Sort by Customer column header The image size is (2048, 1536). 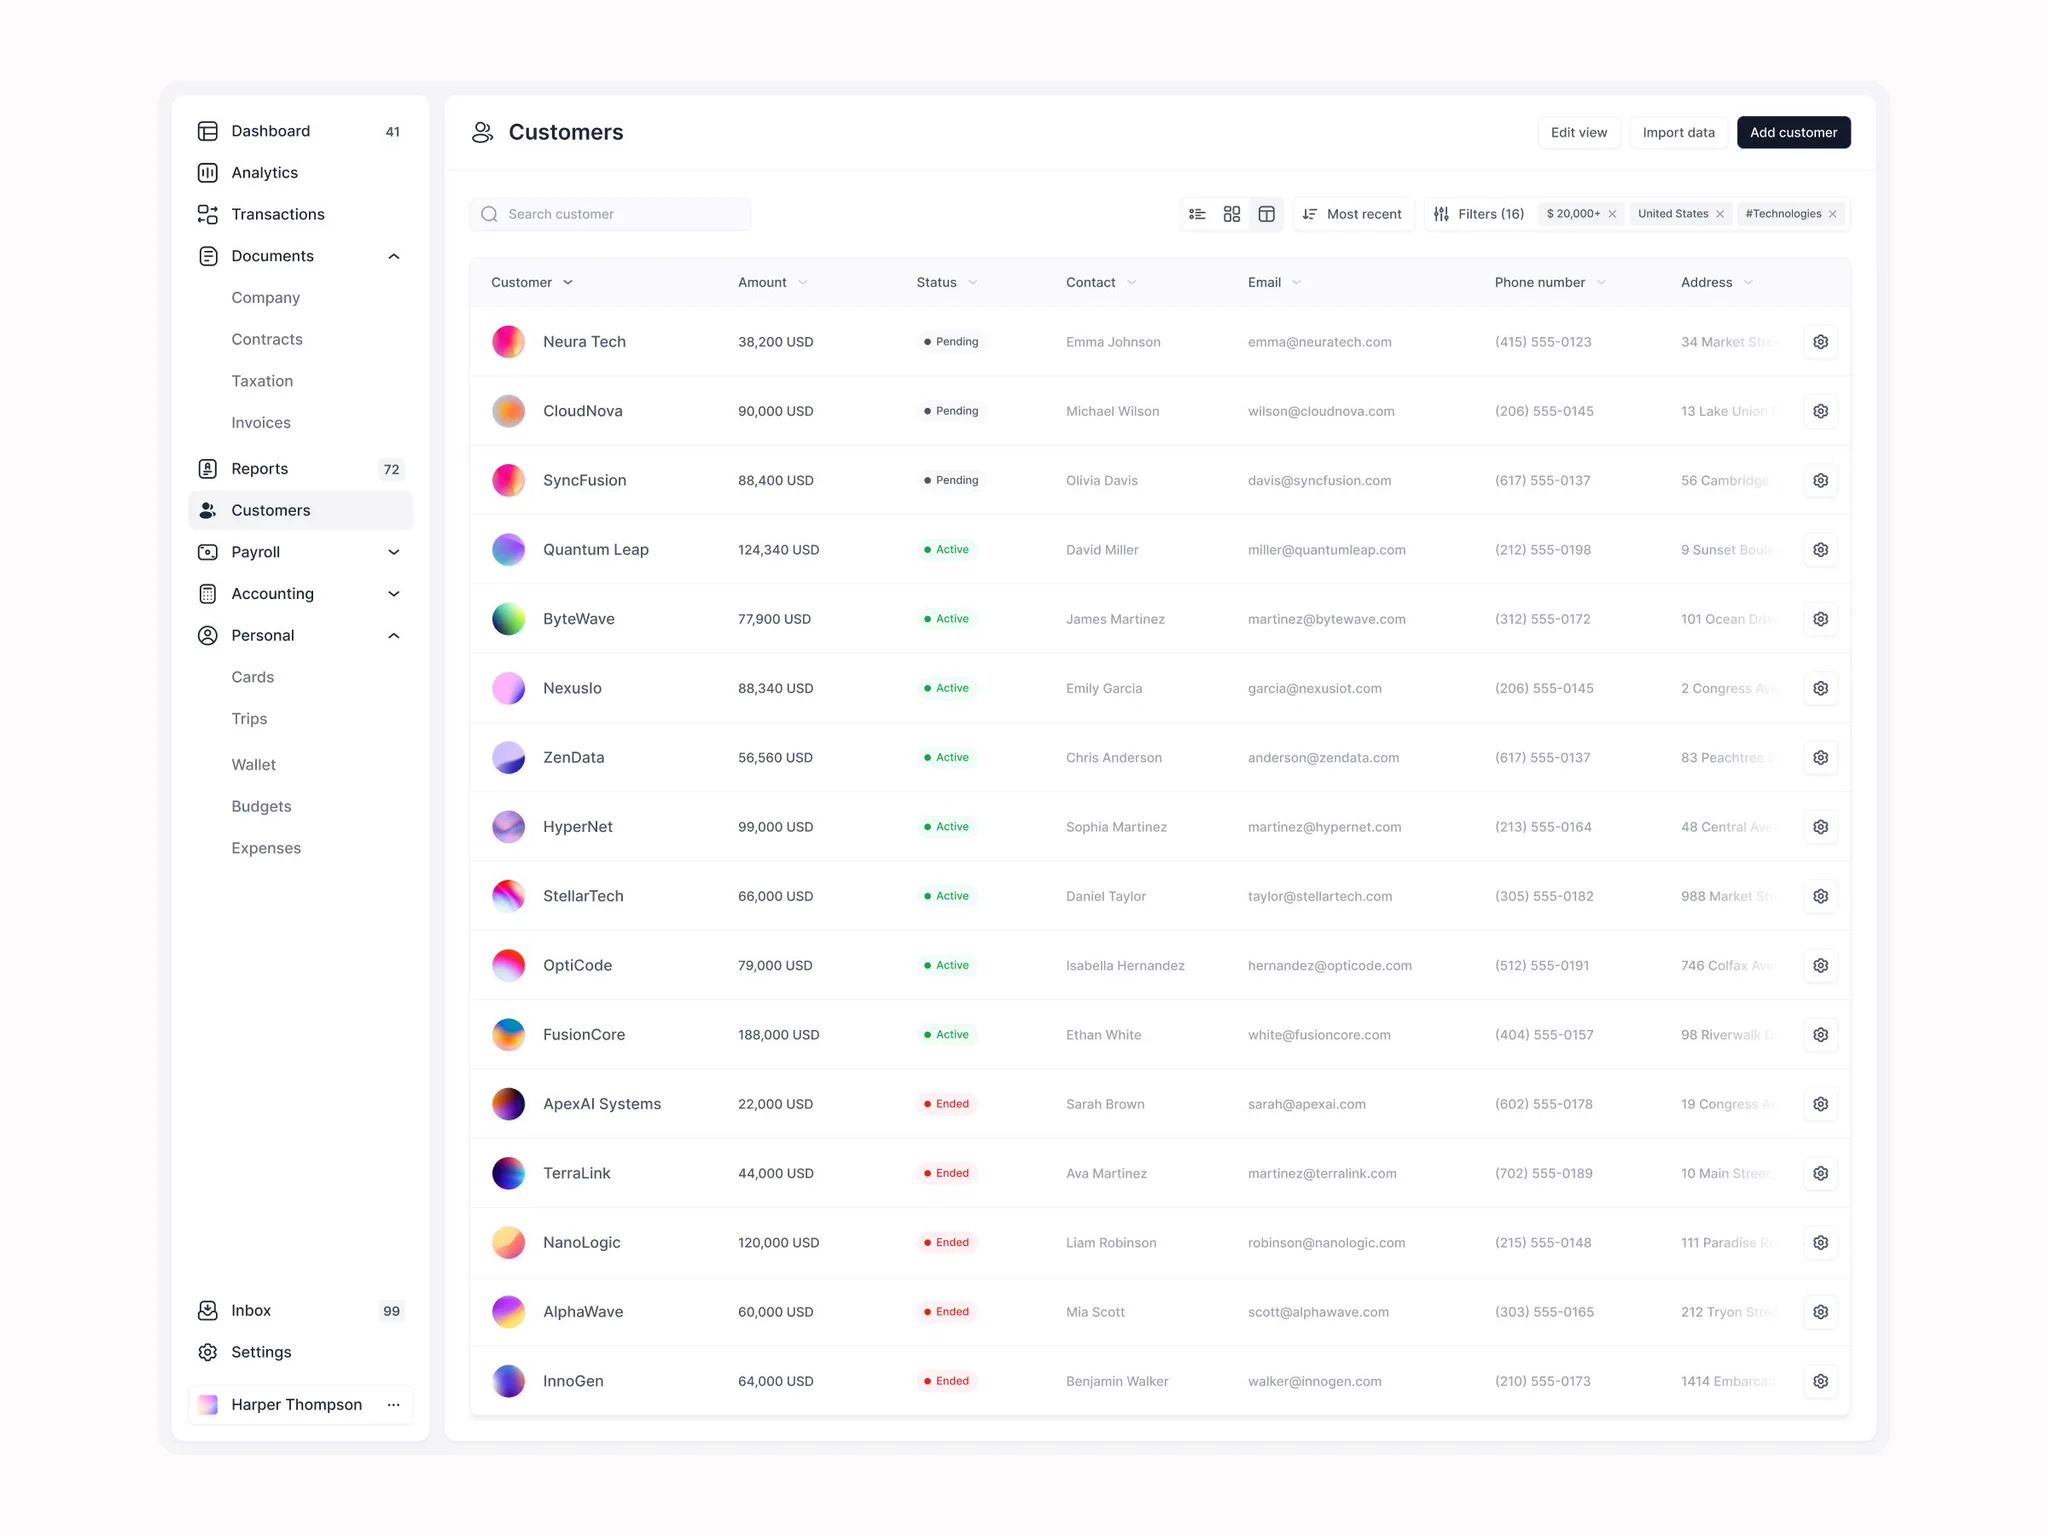pos(532,283)
